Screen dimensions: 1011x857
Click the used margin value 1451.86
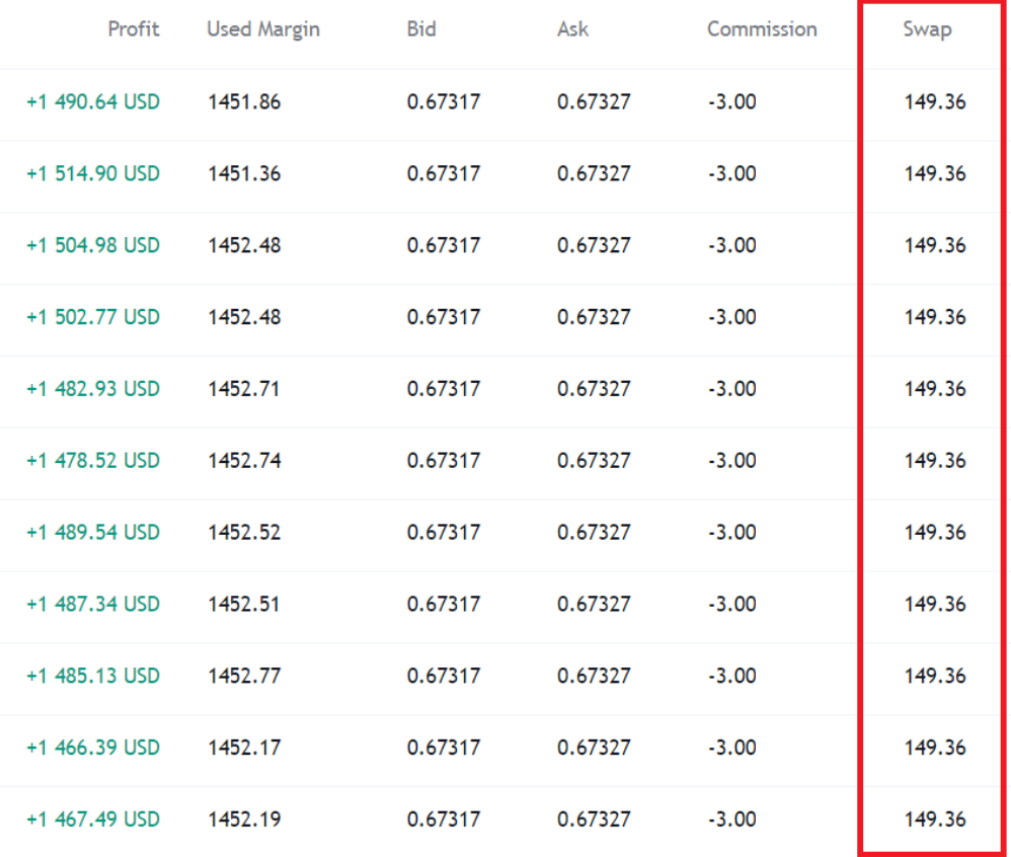(244, 101)
